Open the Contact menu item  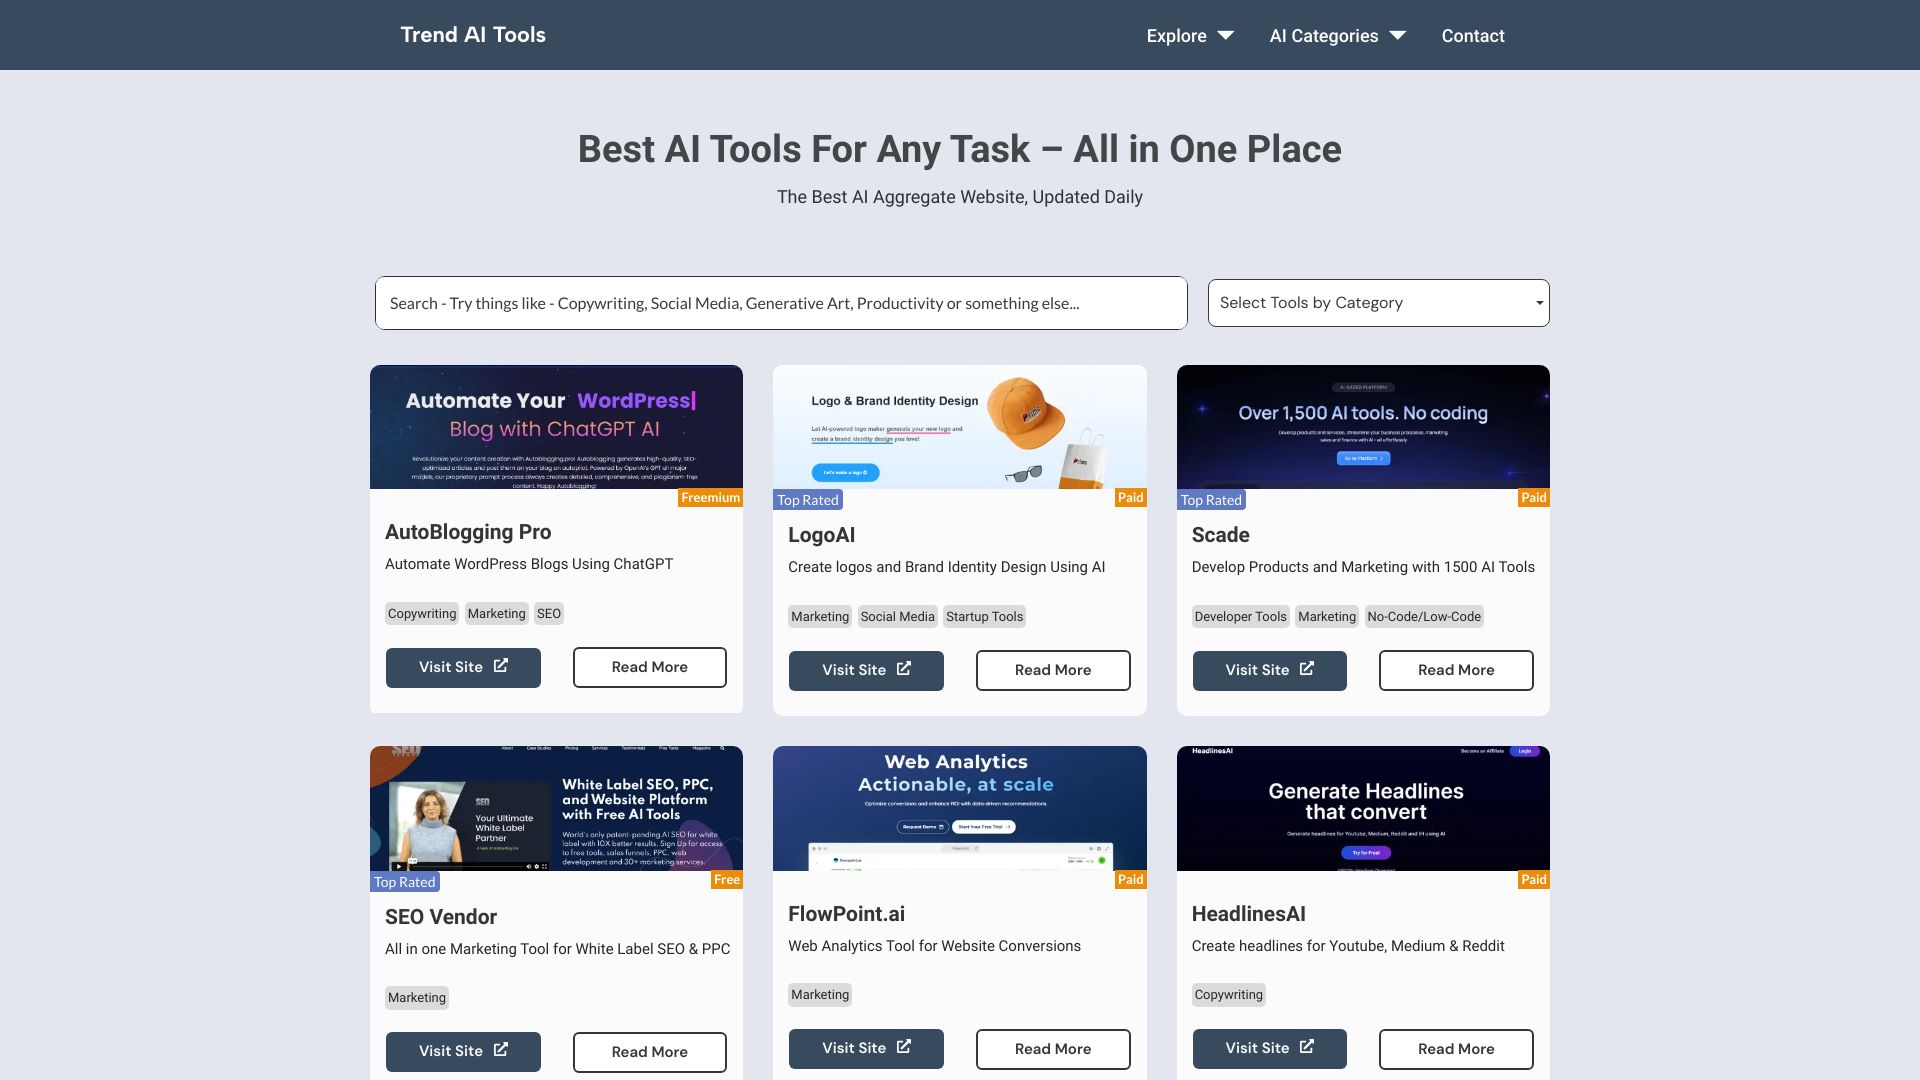[x=1473, y=34]
